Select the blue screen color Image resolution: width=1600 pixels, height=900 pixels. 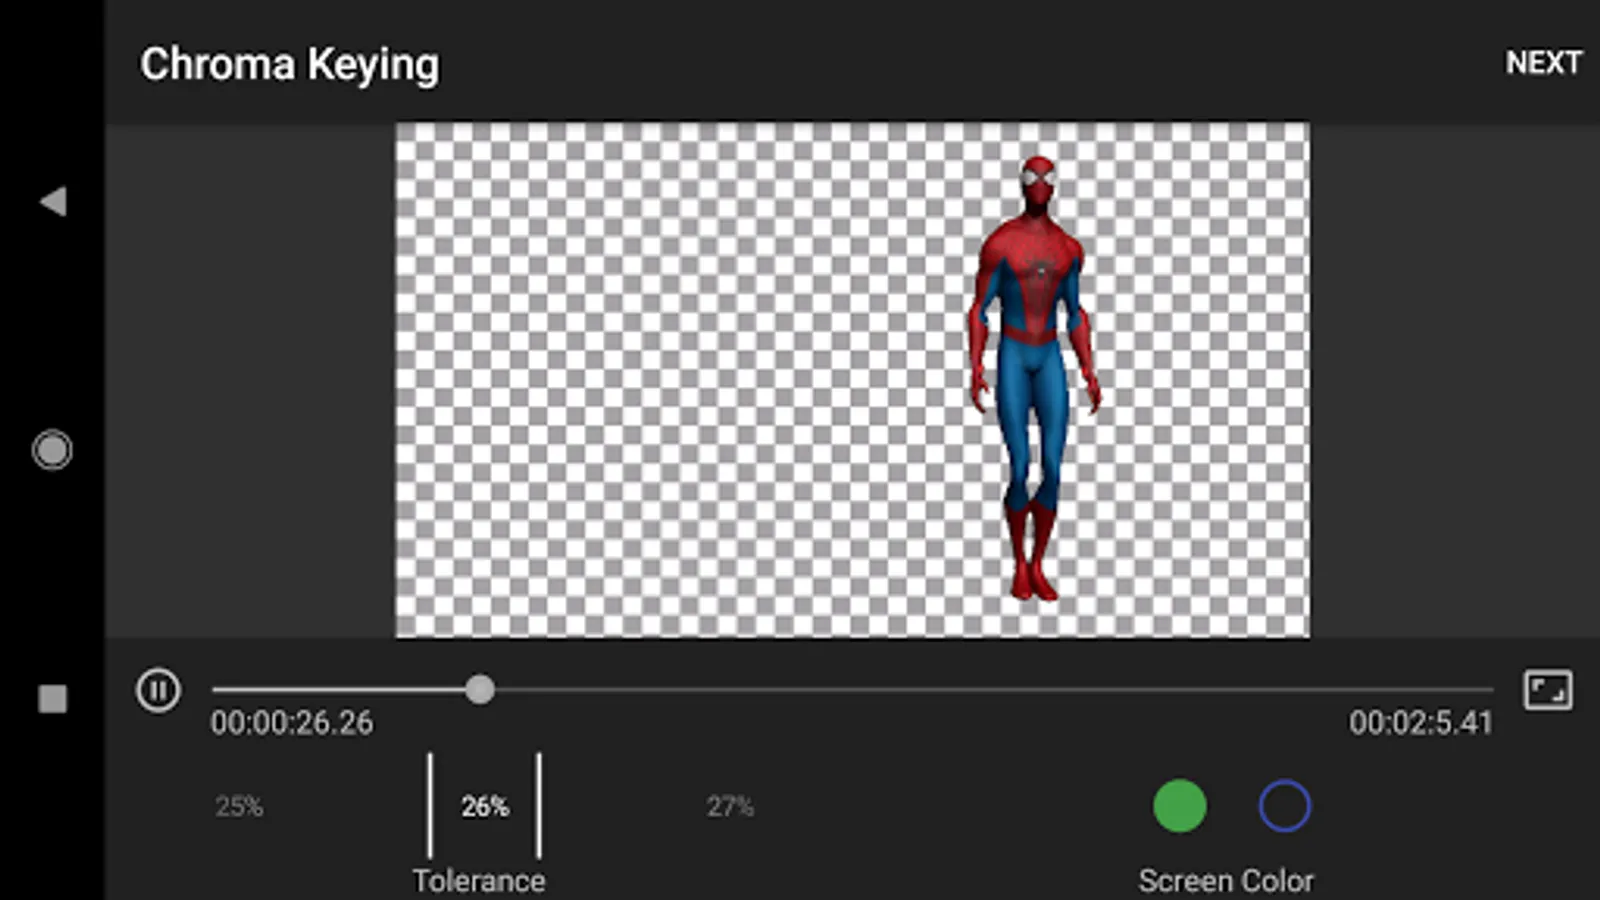click(1285, 806)
